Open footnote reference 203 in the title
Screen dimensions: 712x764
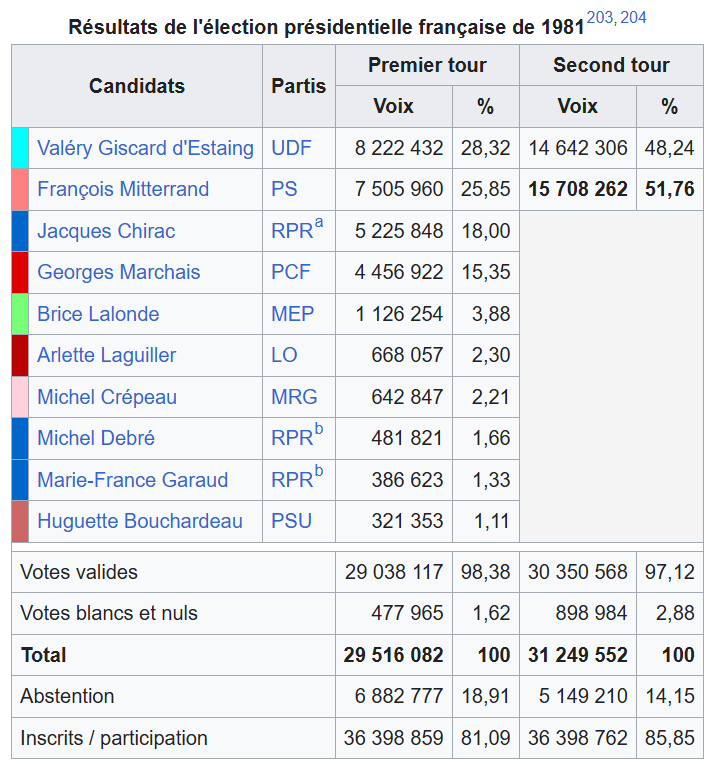point(599,18)
